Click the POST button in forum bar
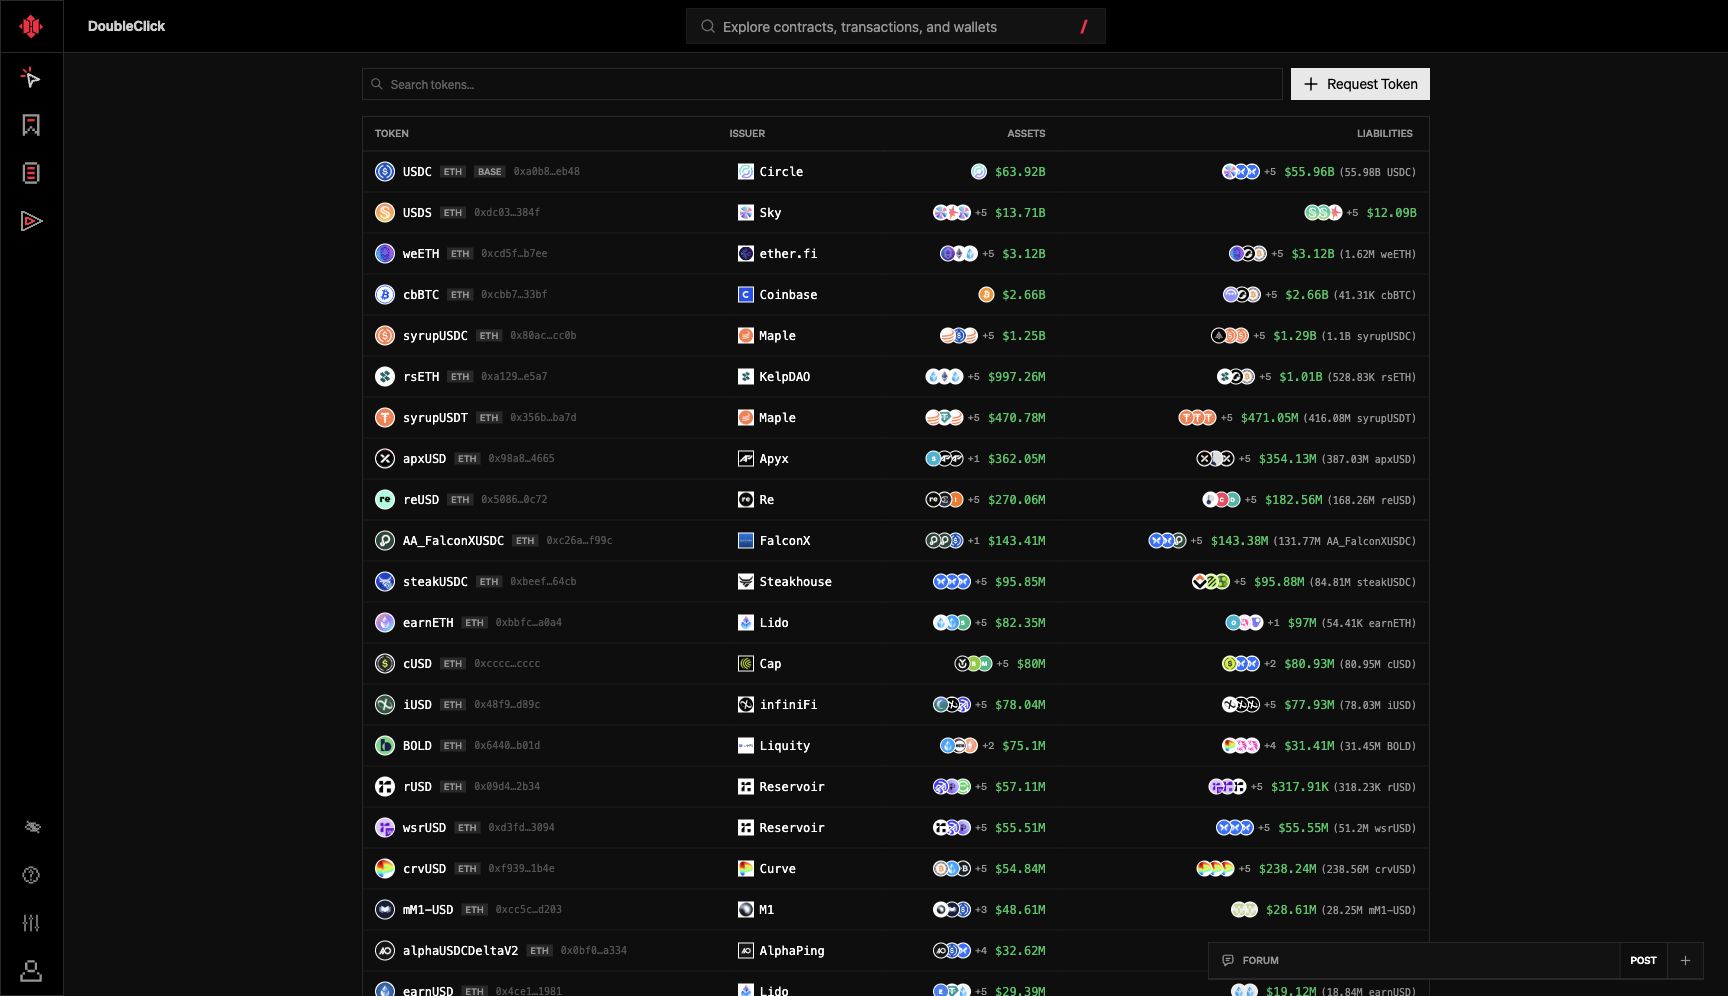The image size is (1728, 996). click(x=1643, y=960)
